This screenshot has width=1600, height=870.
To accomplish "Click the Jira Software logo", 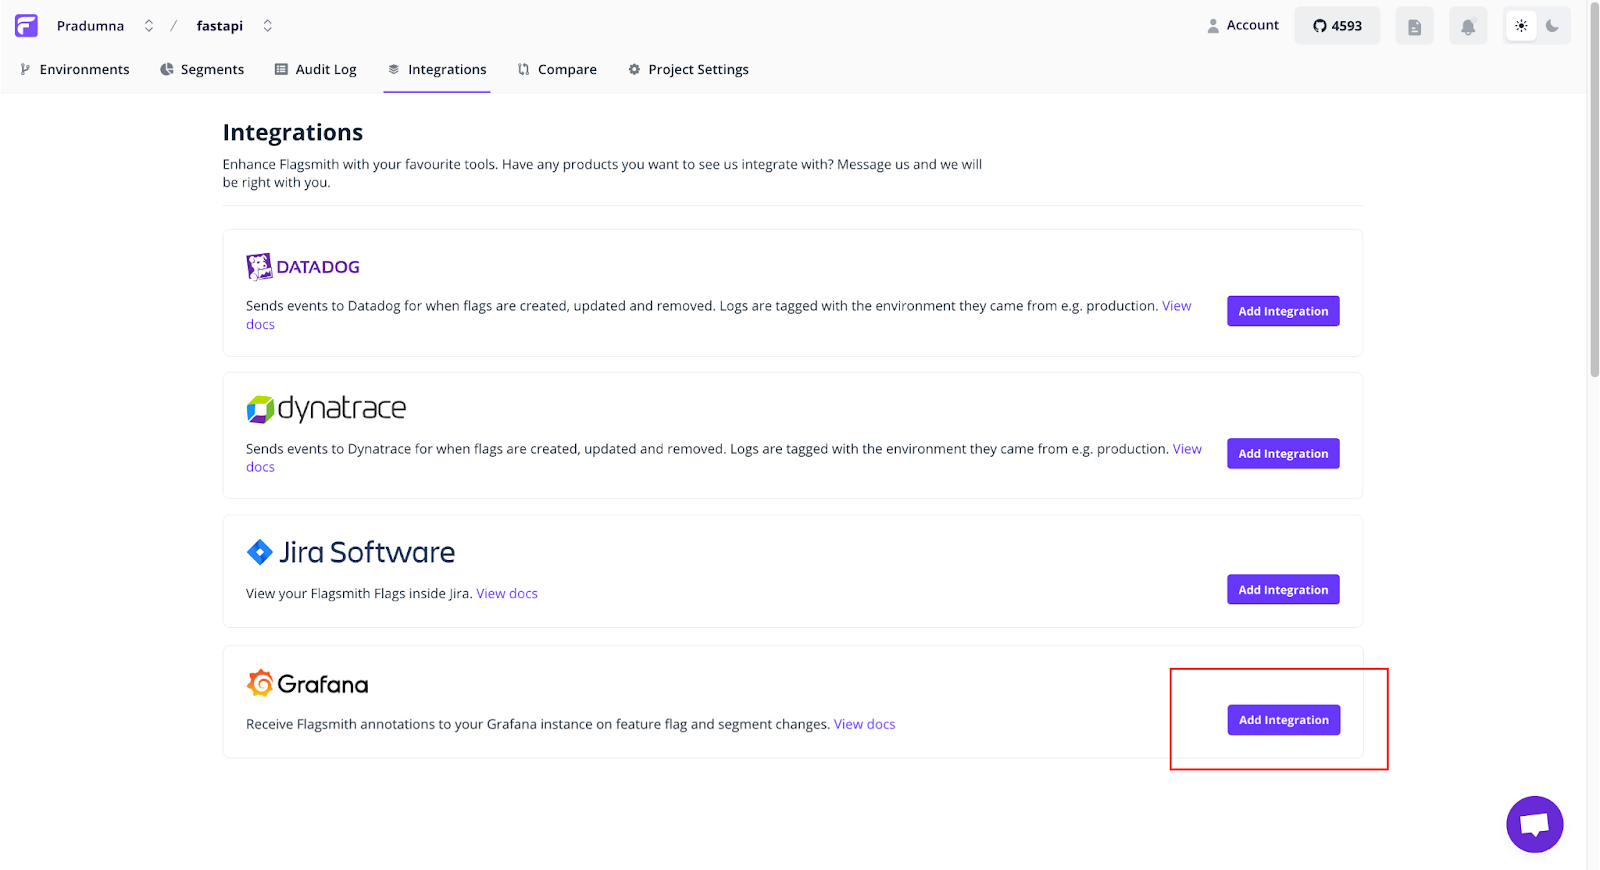I will (x=351, y=552).
